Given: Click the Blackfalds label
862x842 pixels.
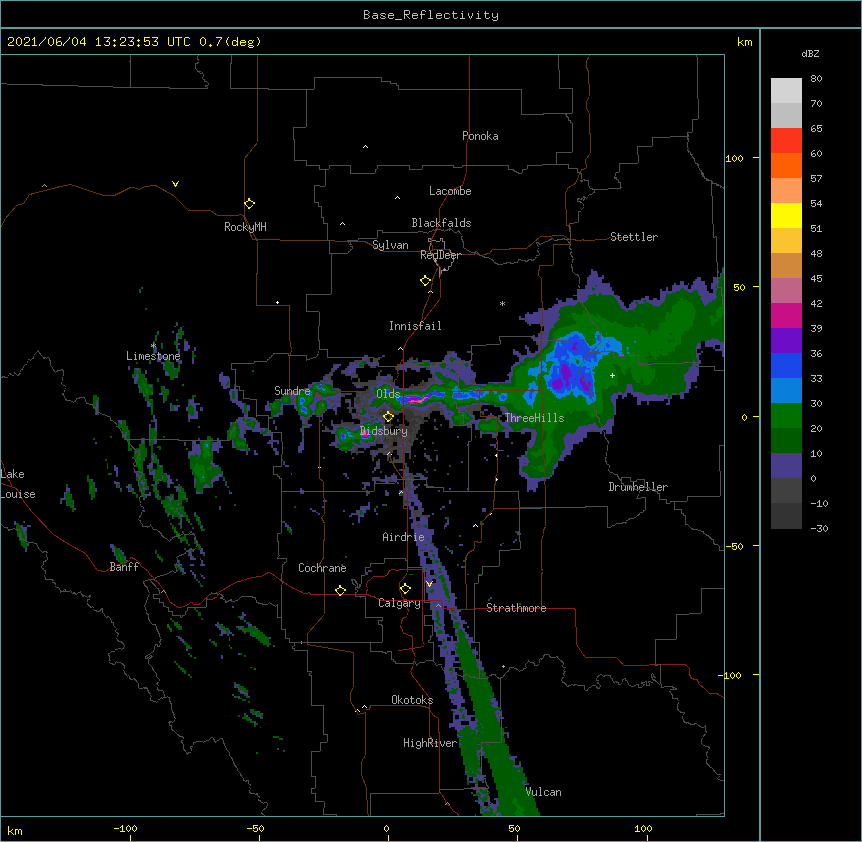Looking at the screenshot, I should coord(441,223).
